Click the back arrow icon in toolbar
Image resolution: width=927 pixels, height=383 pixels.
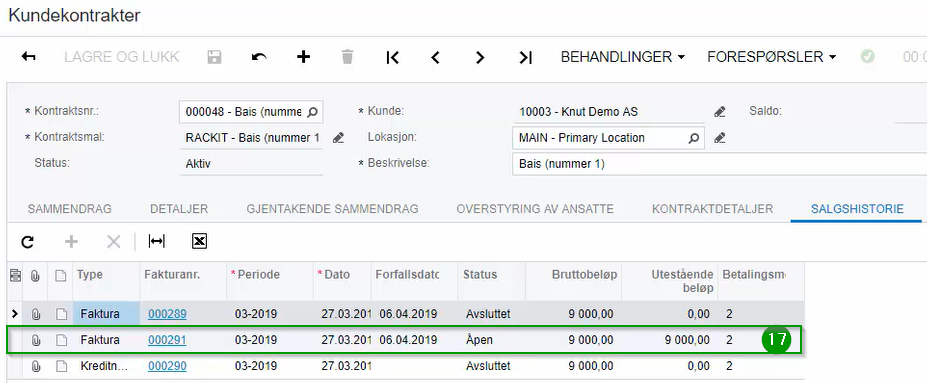(x=28, y=57)
